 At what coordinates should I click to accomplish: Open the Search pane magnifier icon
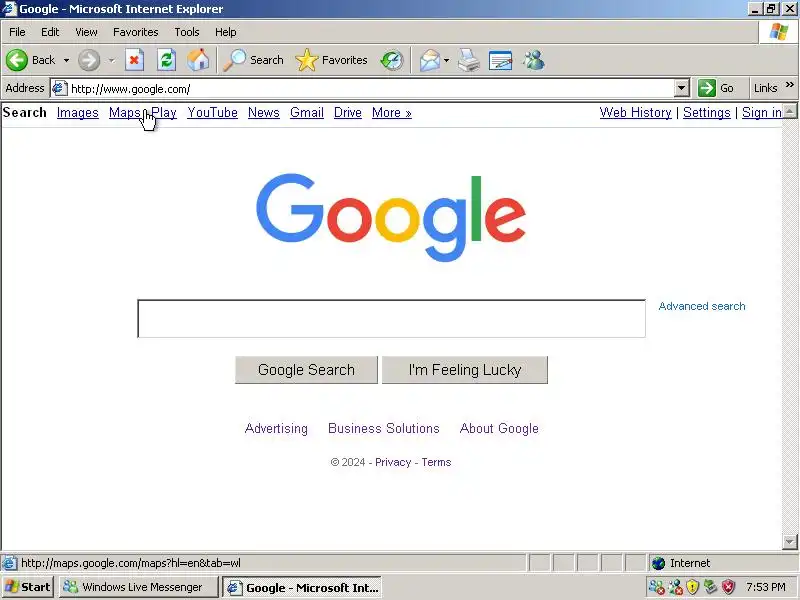[235, 60]
